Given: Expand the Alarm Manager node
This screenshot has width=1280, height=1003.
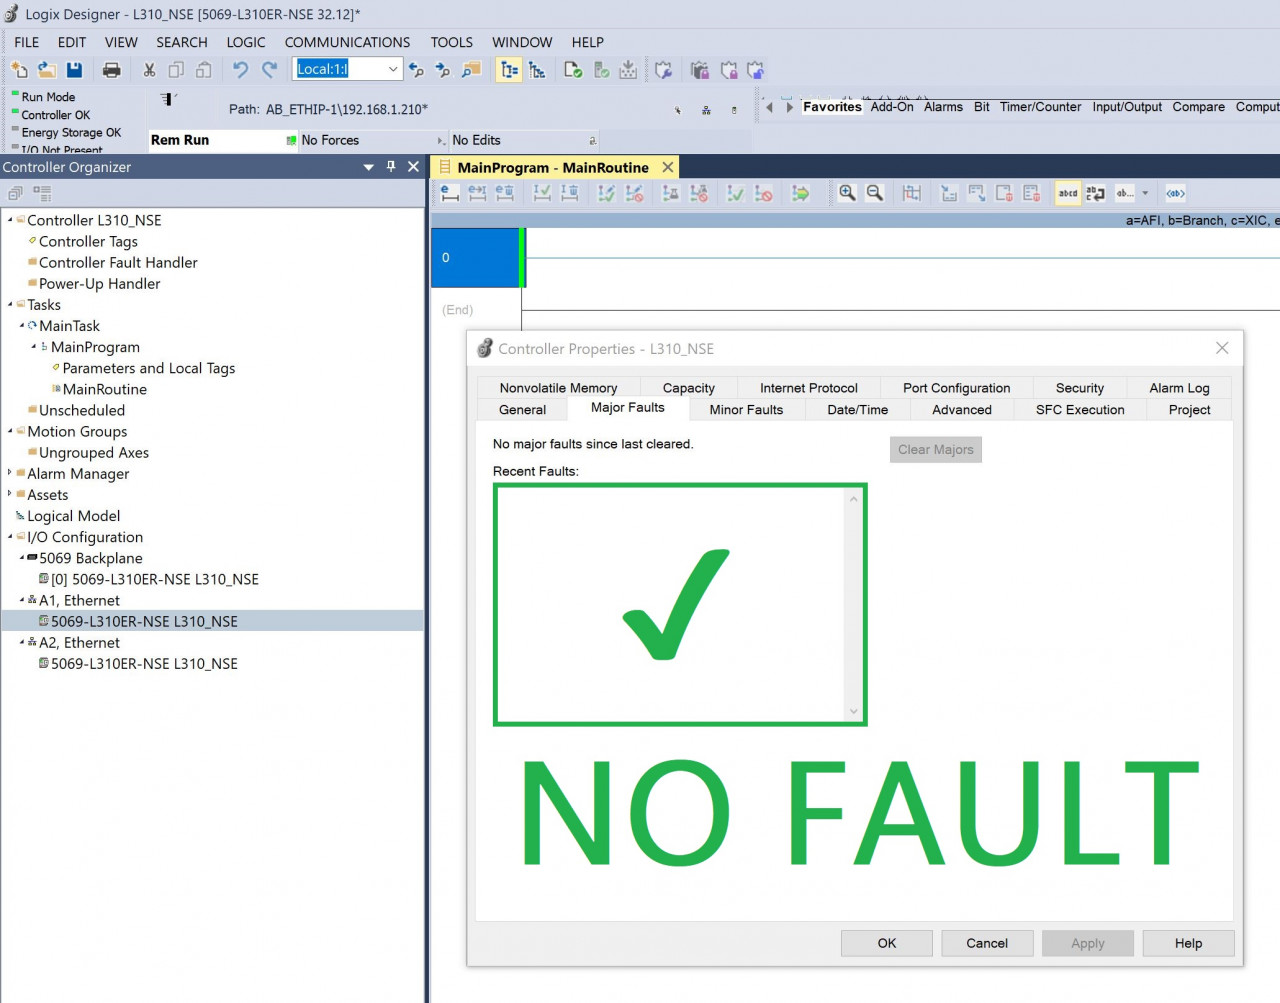Looking at the screenshot, I should (10, 473).
